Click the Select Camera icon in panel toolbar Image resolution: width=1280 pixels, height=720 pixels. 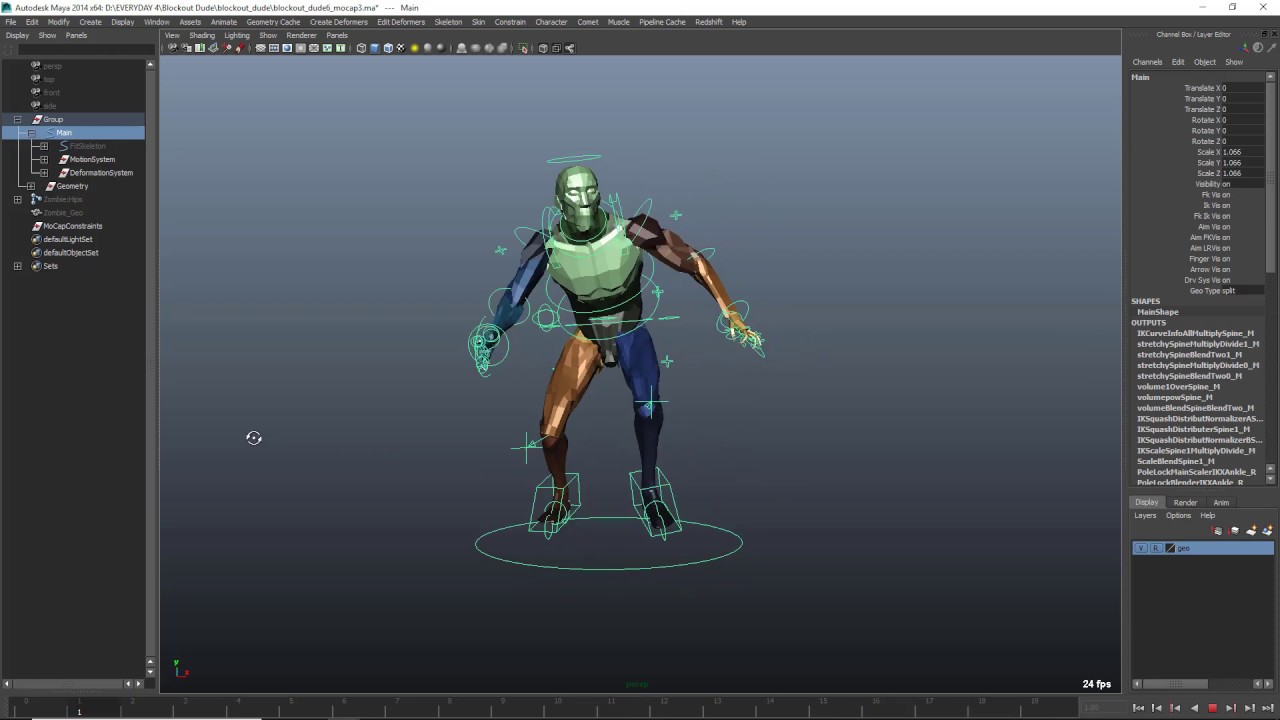click(172, 48)
